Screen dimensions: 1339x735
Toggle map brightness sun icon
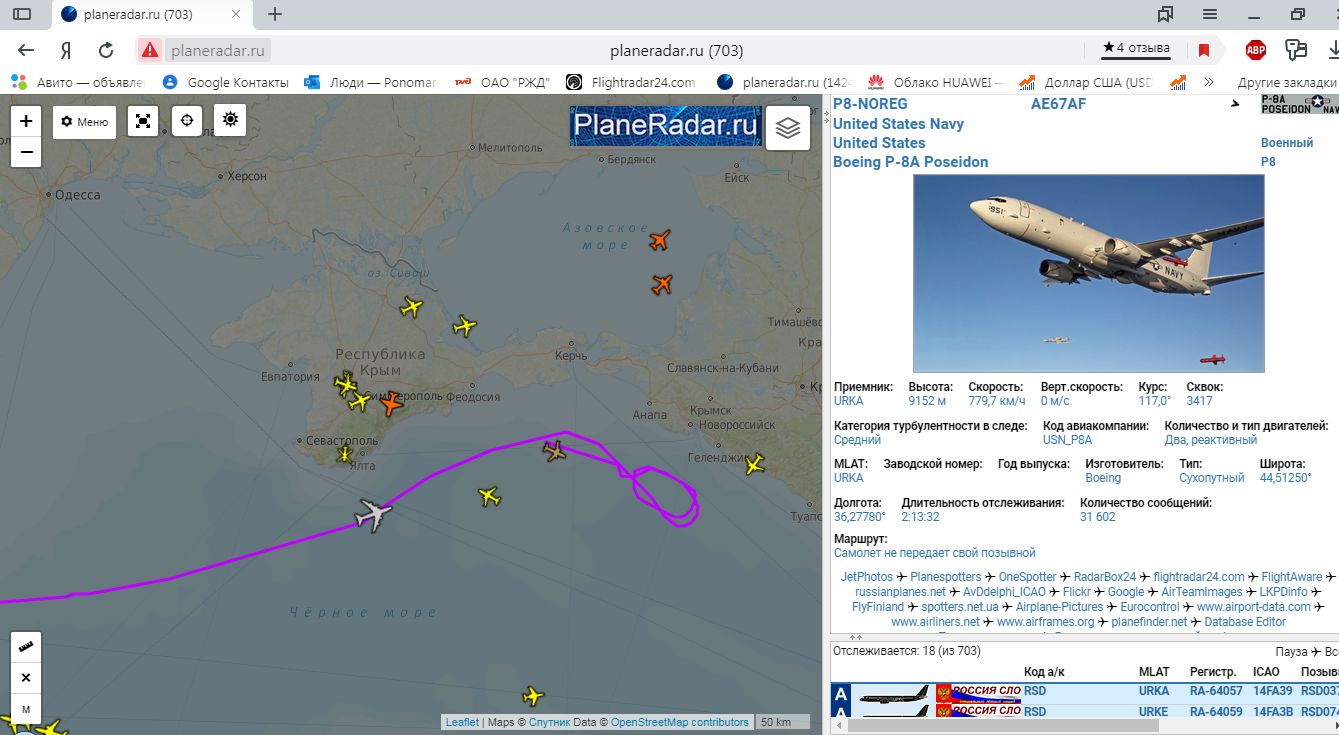pyautogui.click(x=231, y=120)
